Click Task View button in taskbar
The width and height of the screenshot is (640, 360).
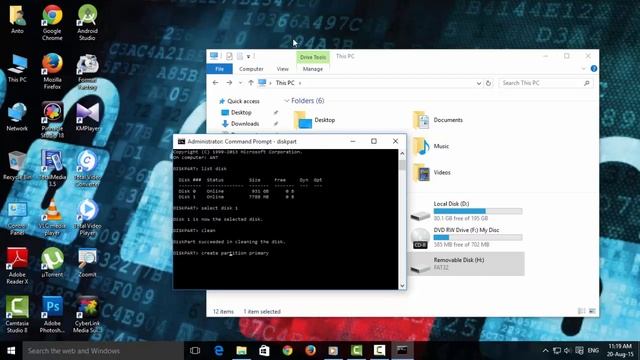[195, 350]
